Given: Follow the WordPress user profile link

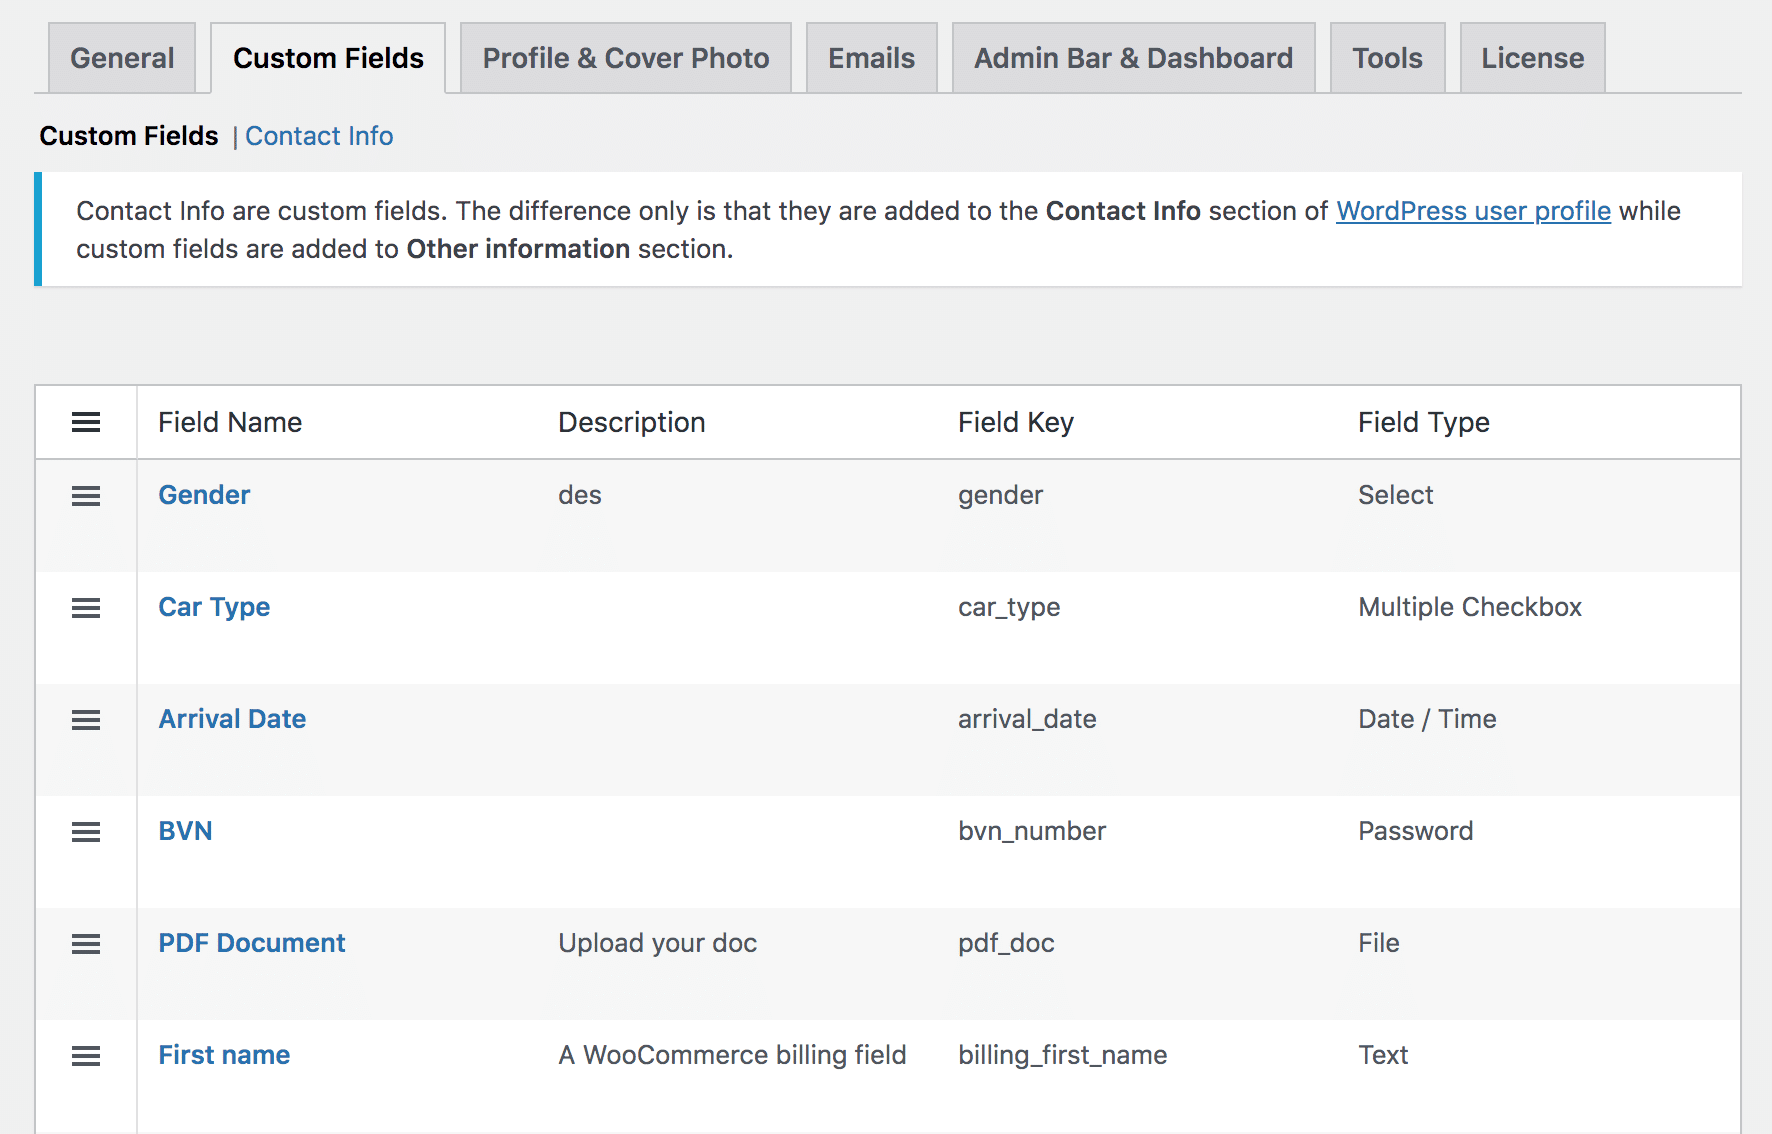Looking at the screenshot, I should (x=1473, y=211).
